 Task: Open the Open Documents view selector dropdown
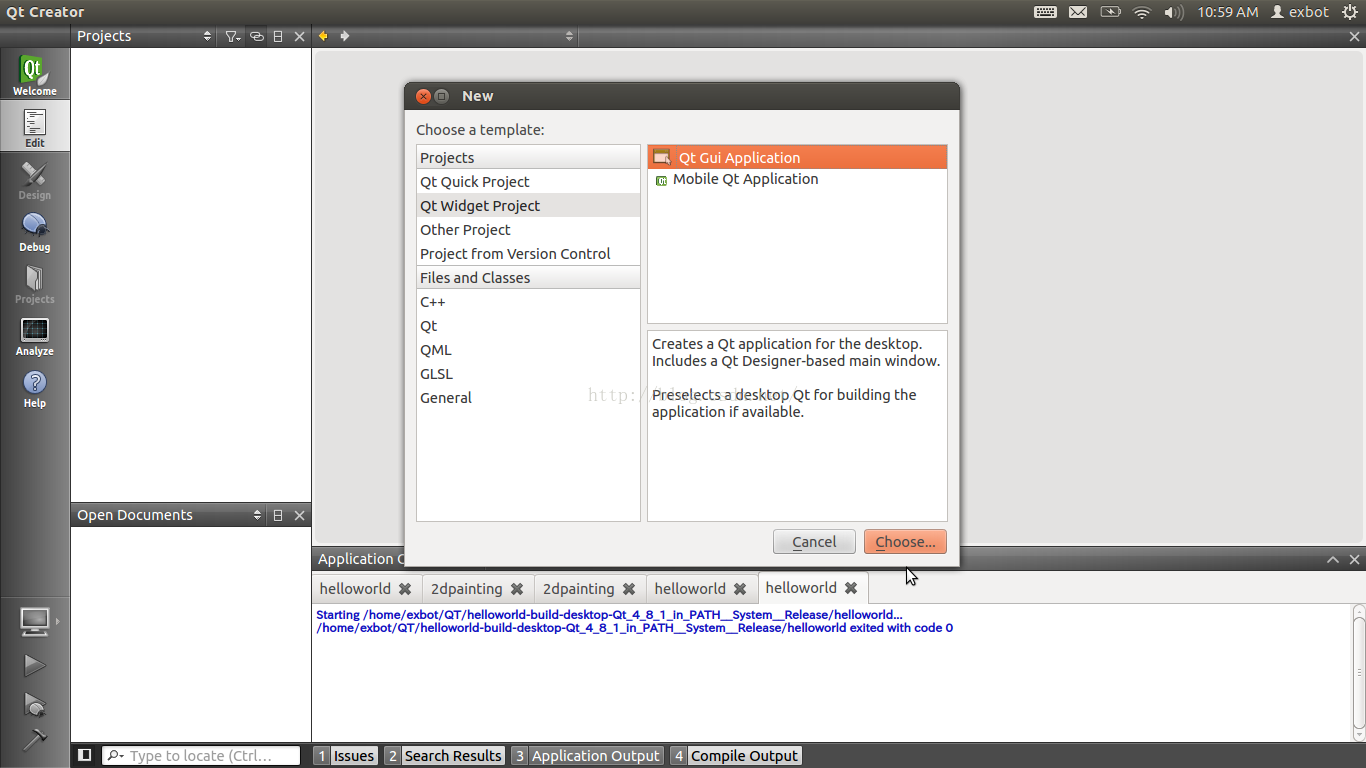tap(169, 515)
